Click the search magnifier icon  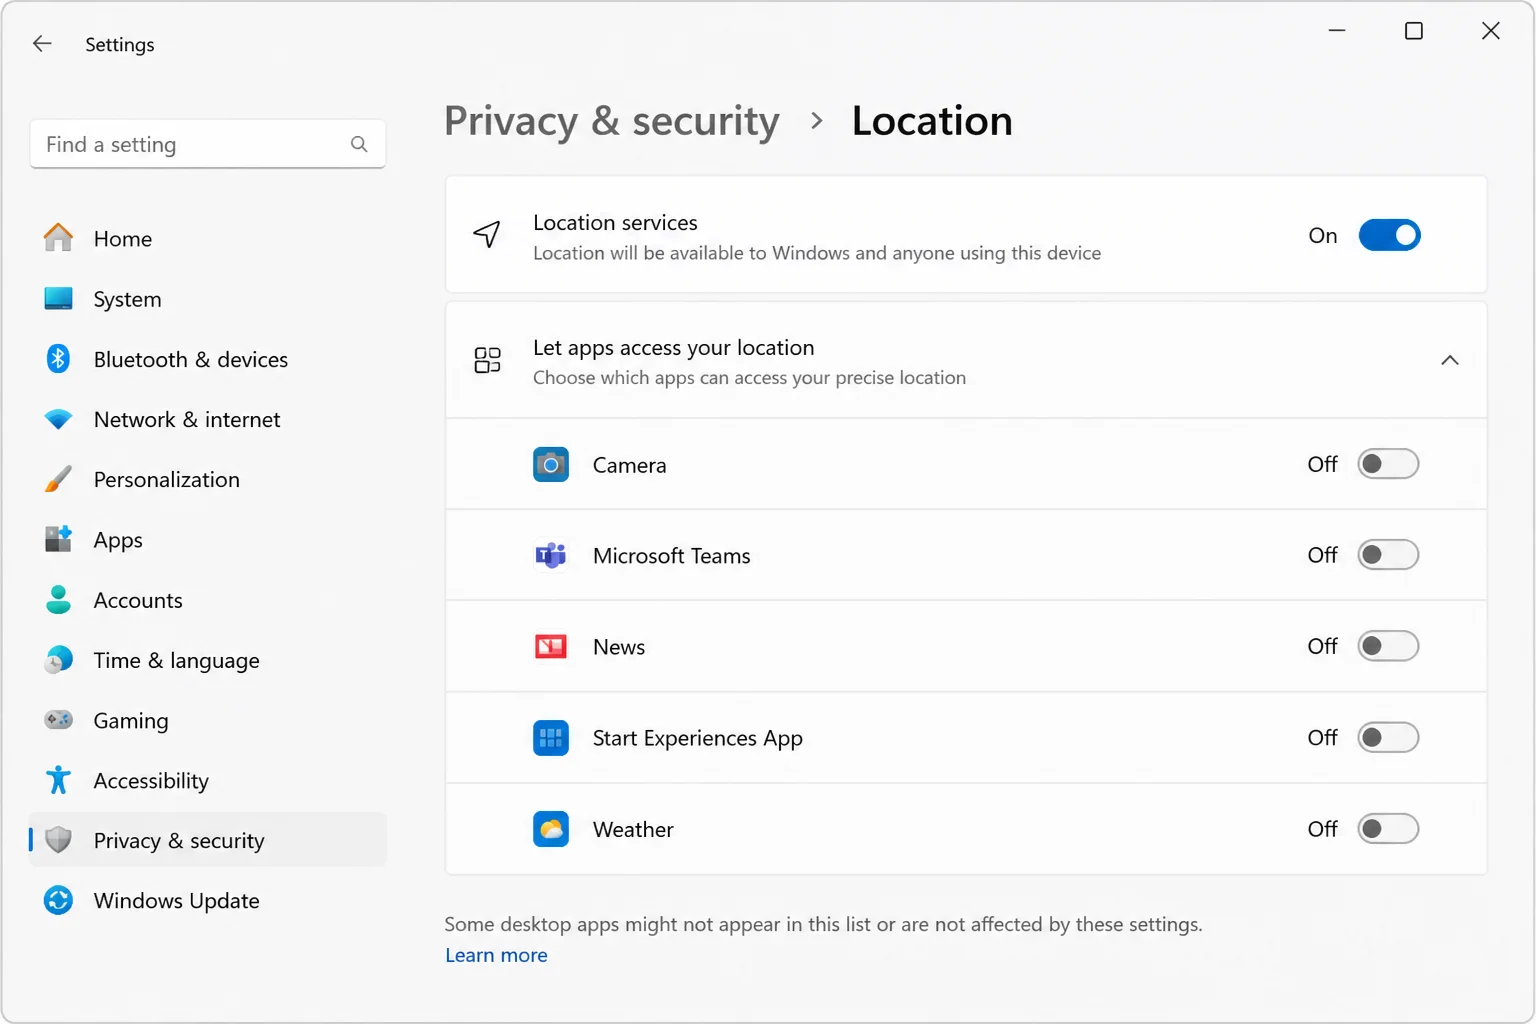tap(359, 145)
